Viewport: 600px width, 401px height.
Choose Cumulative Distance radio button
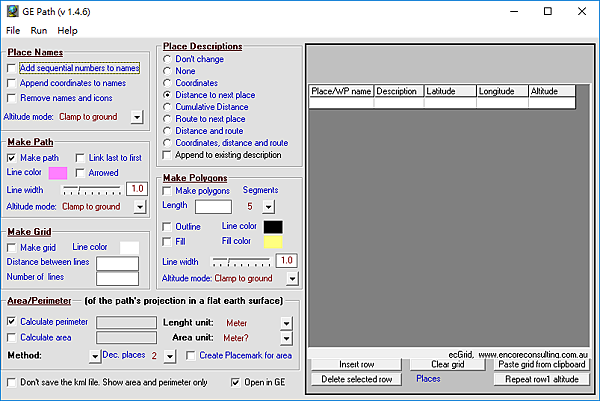coord(167,107)
